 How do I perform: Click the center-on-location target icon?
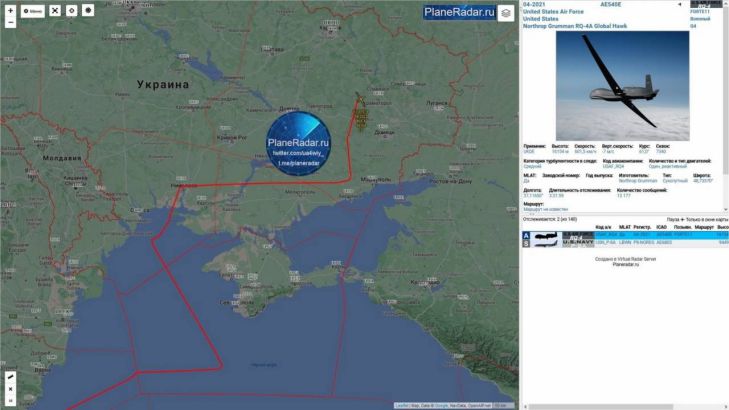point(71,11)
